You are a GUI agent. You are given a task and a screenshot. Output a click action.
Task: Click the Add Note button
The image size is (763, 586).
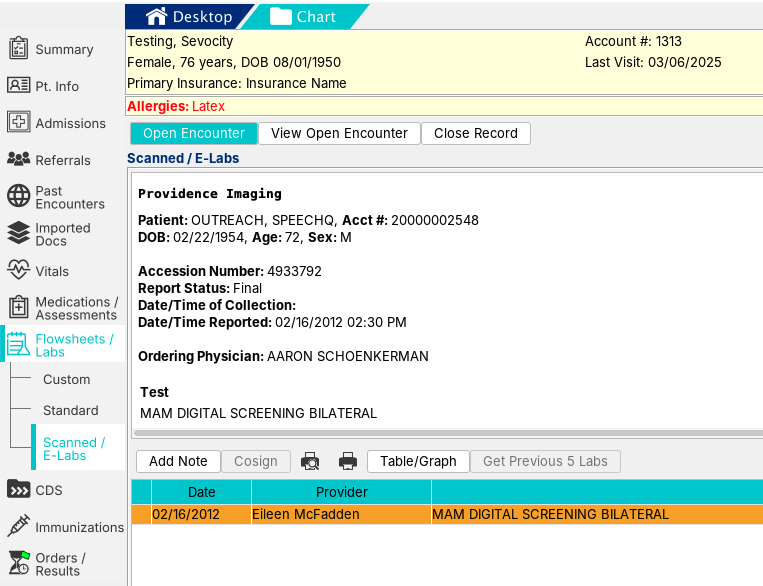pos(178,461)
